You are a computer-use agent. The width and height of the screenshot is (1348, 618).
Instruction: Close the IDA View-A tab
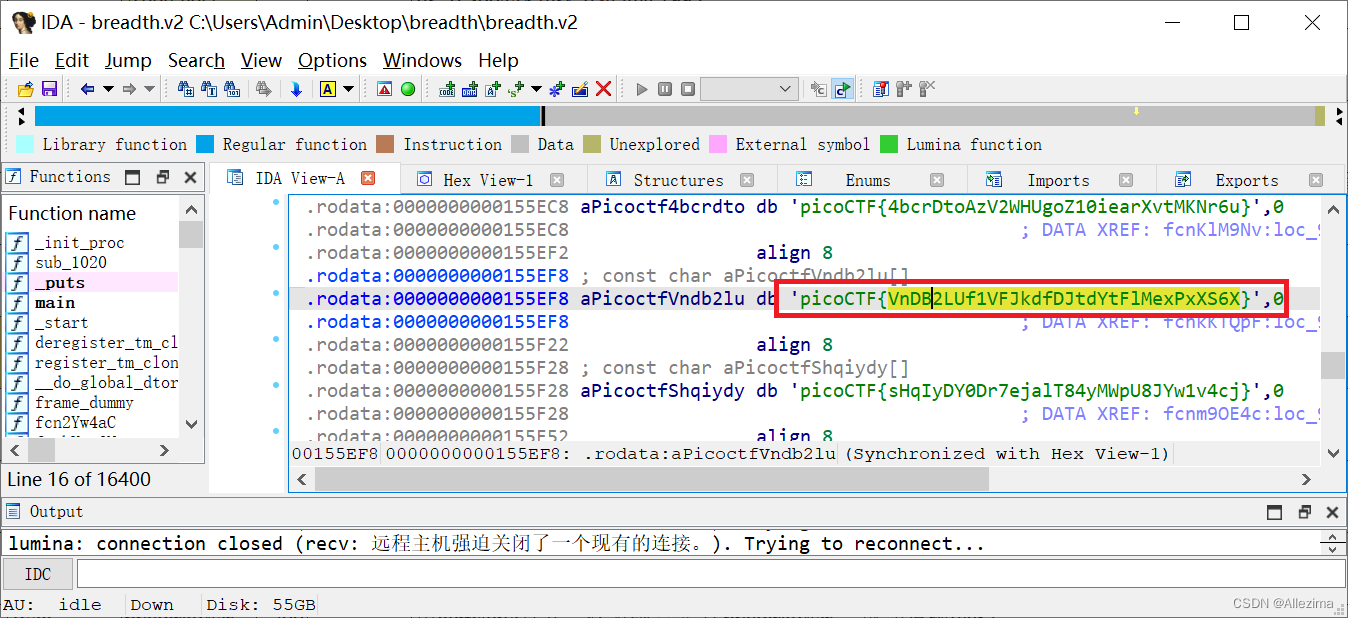(368, 178)
